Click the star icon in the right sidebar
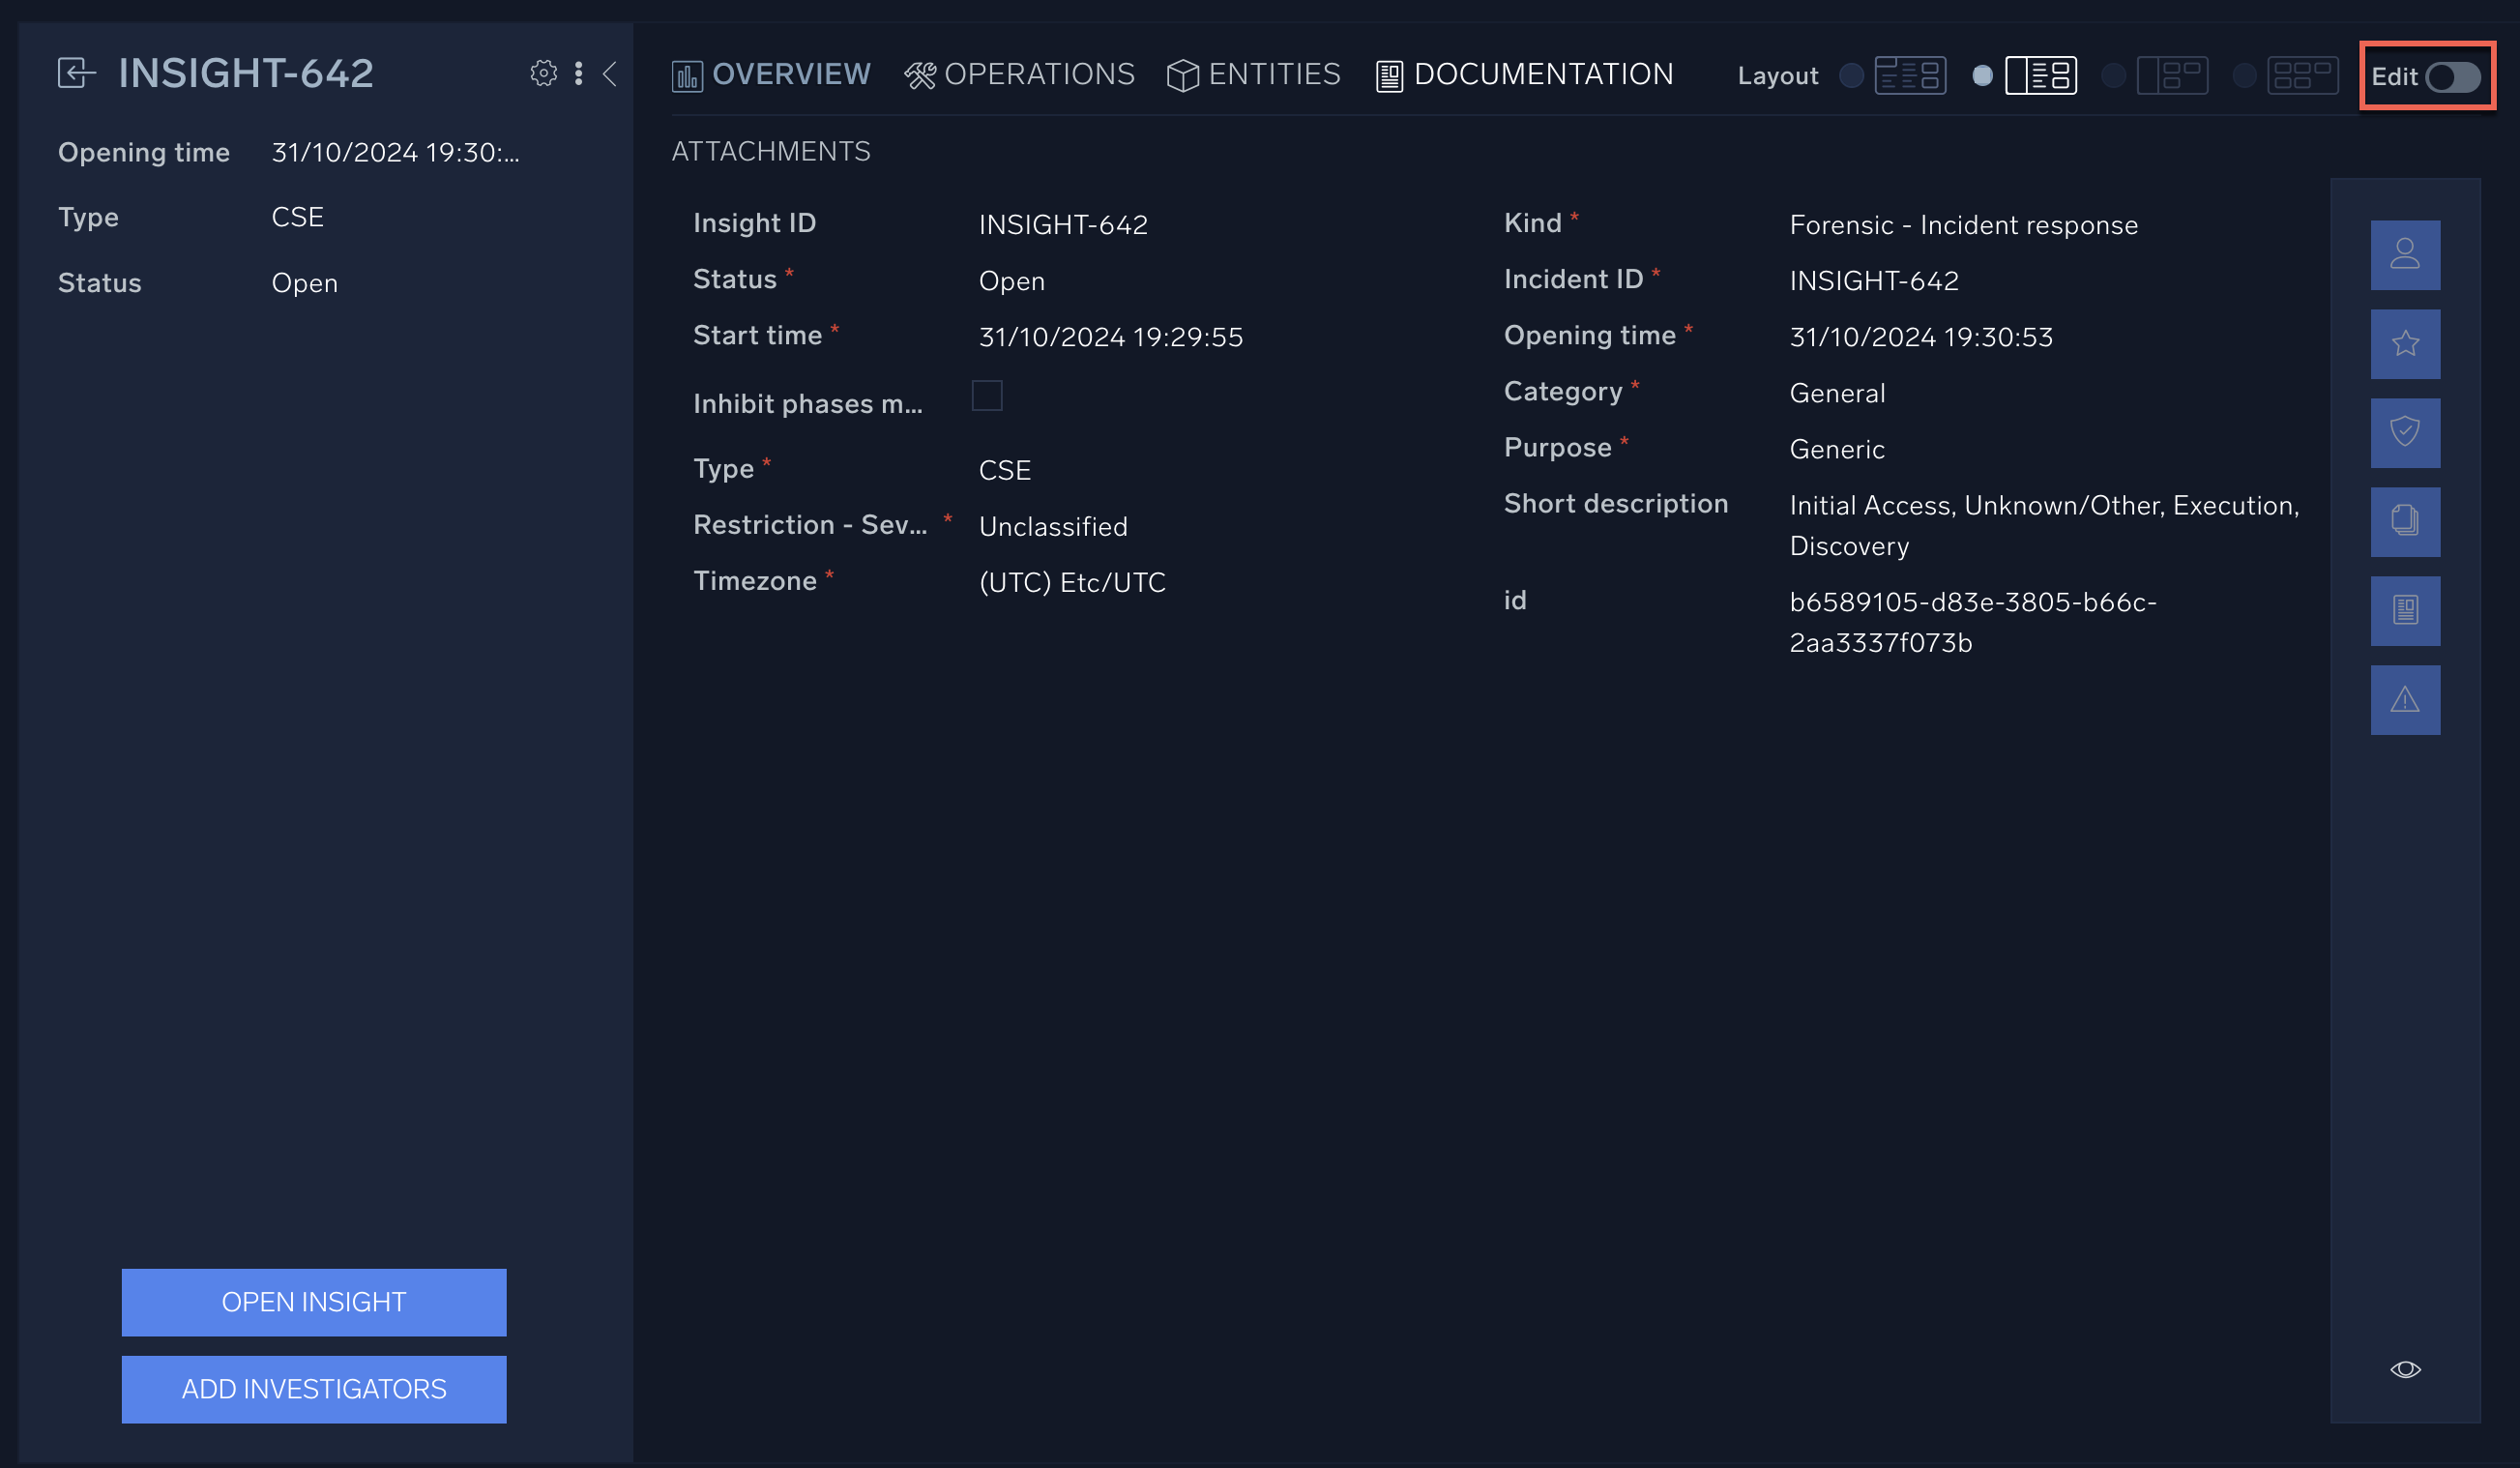 2404,343
